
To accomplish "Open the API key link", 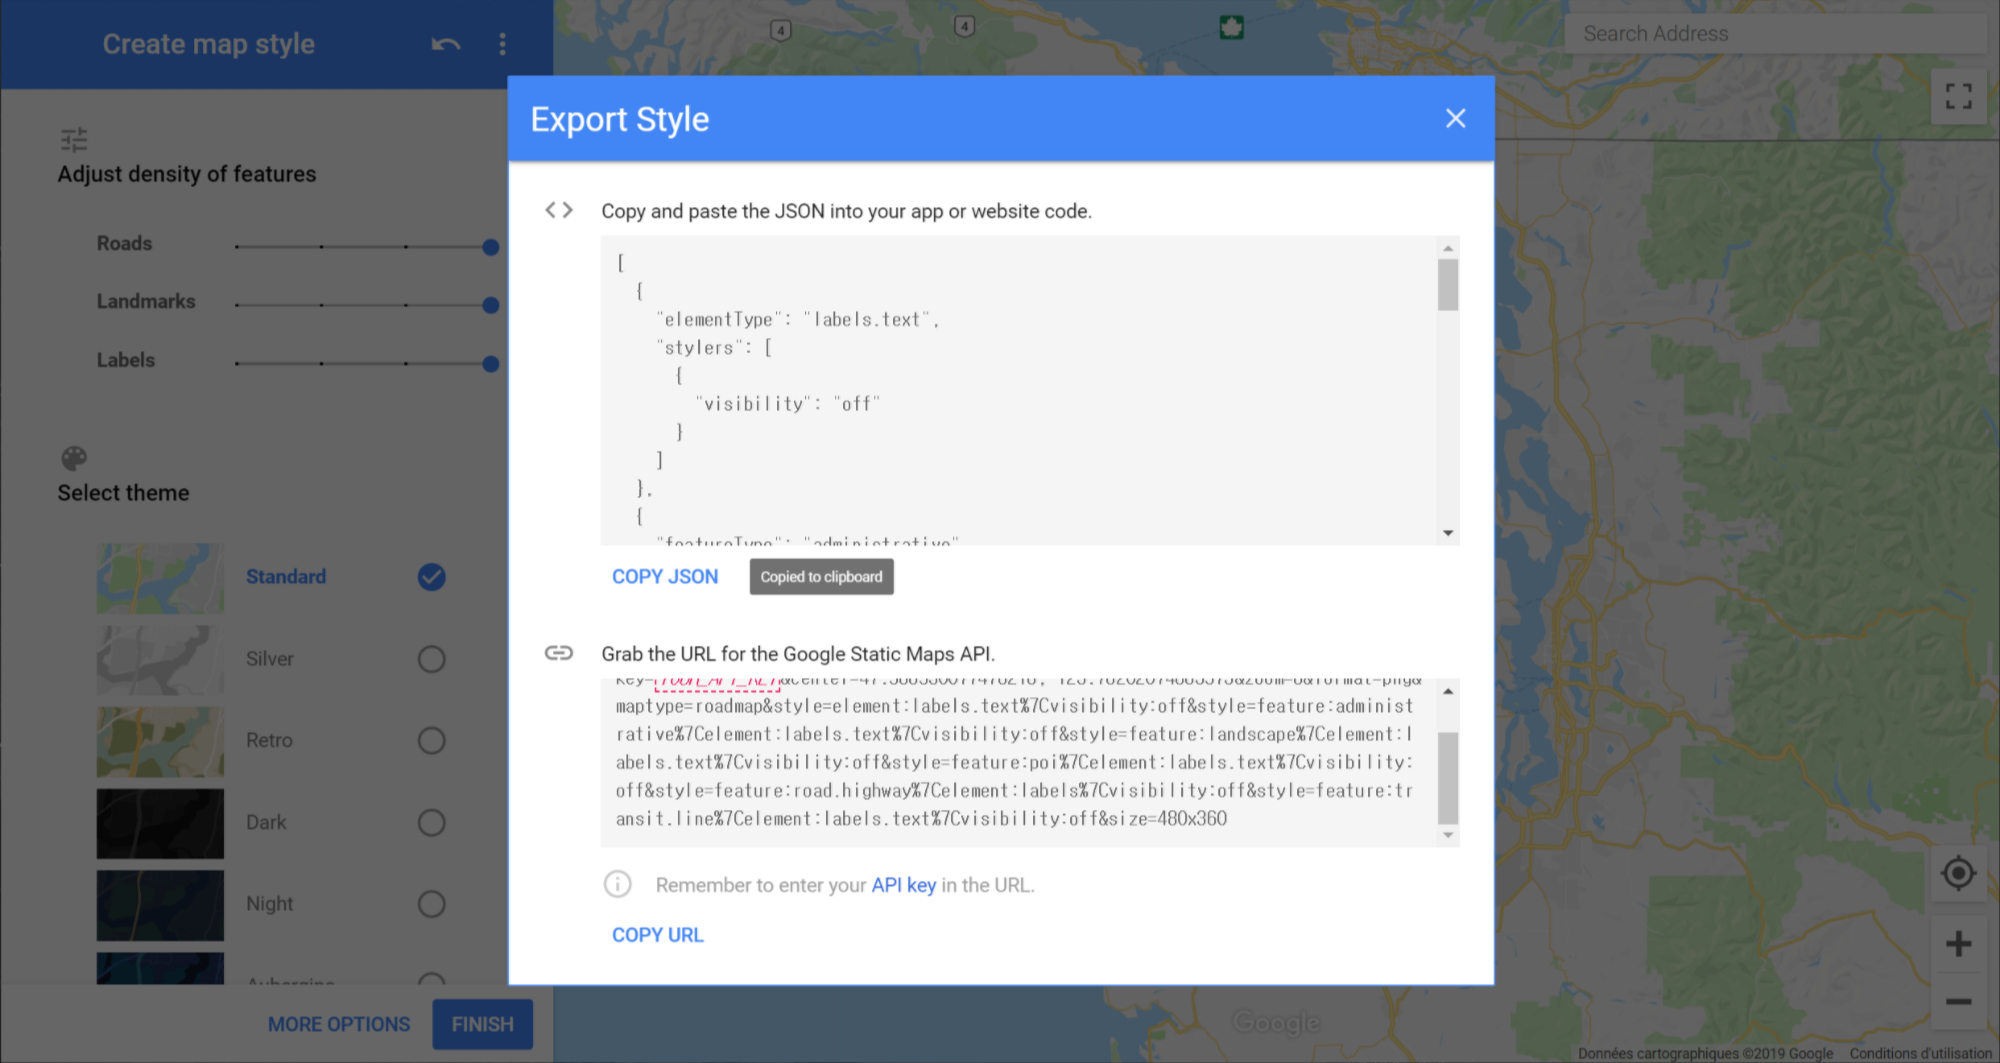I will click(904, 885).
